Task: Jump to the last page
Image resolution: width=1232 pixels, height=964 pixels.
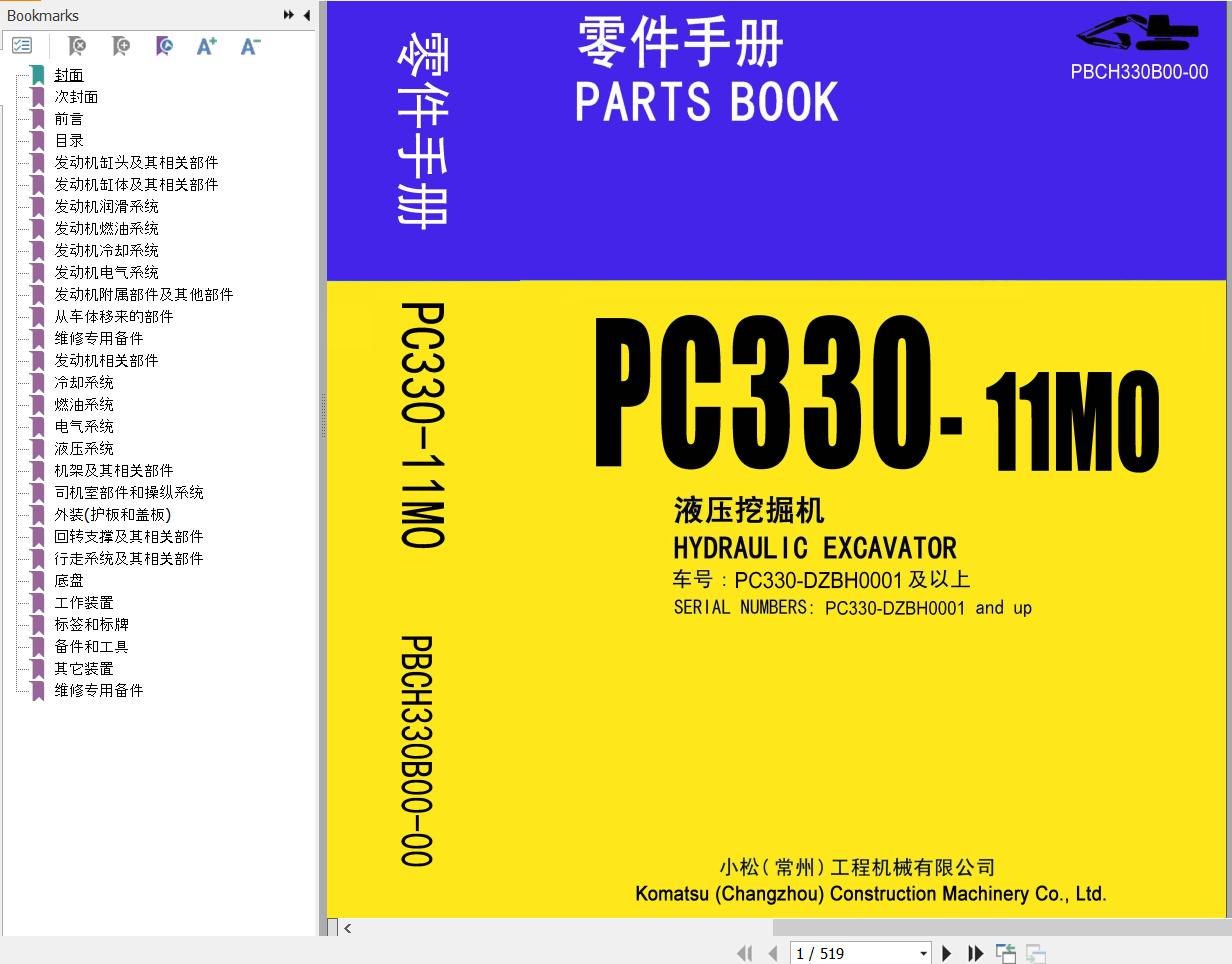Action: pyautogui.click(x=975, y=954)
